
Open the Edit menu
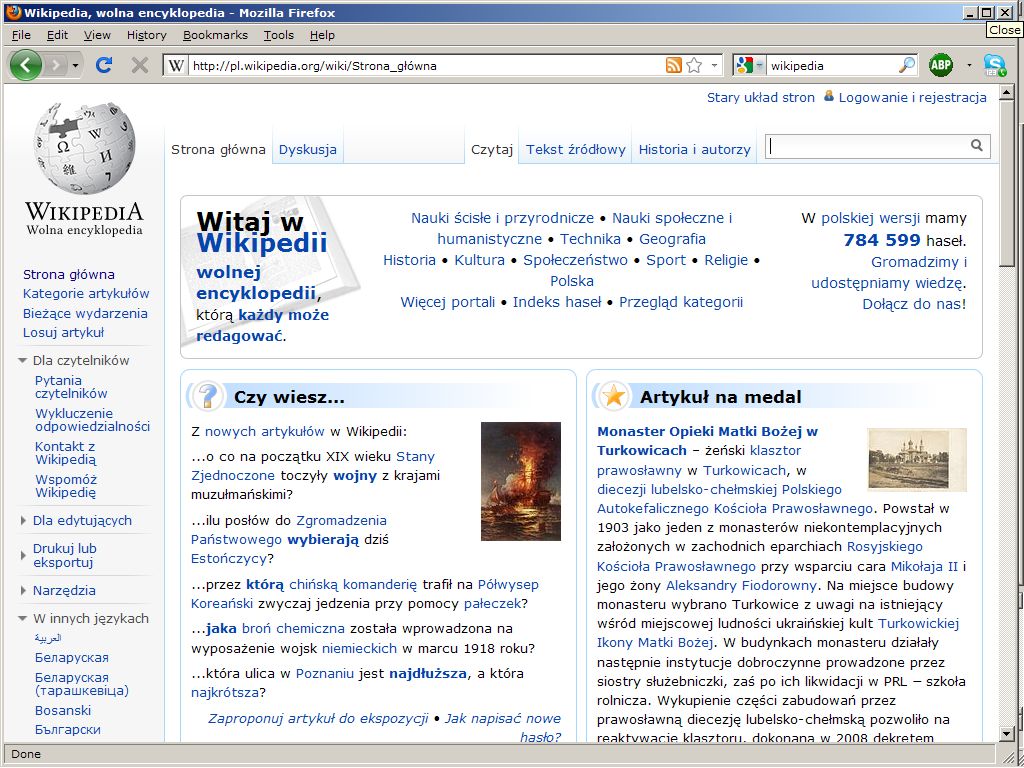(x=57, y=35)
